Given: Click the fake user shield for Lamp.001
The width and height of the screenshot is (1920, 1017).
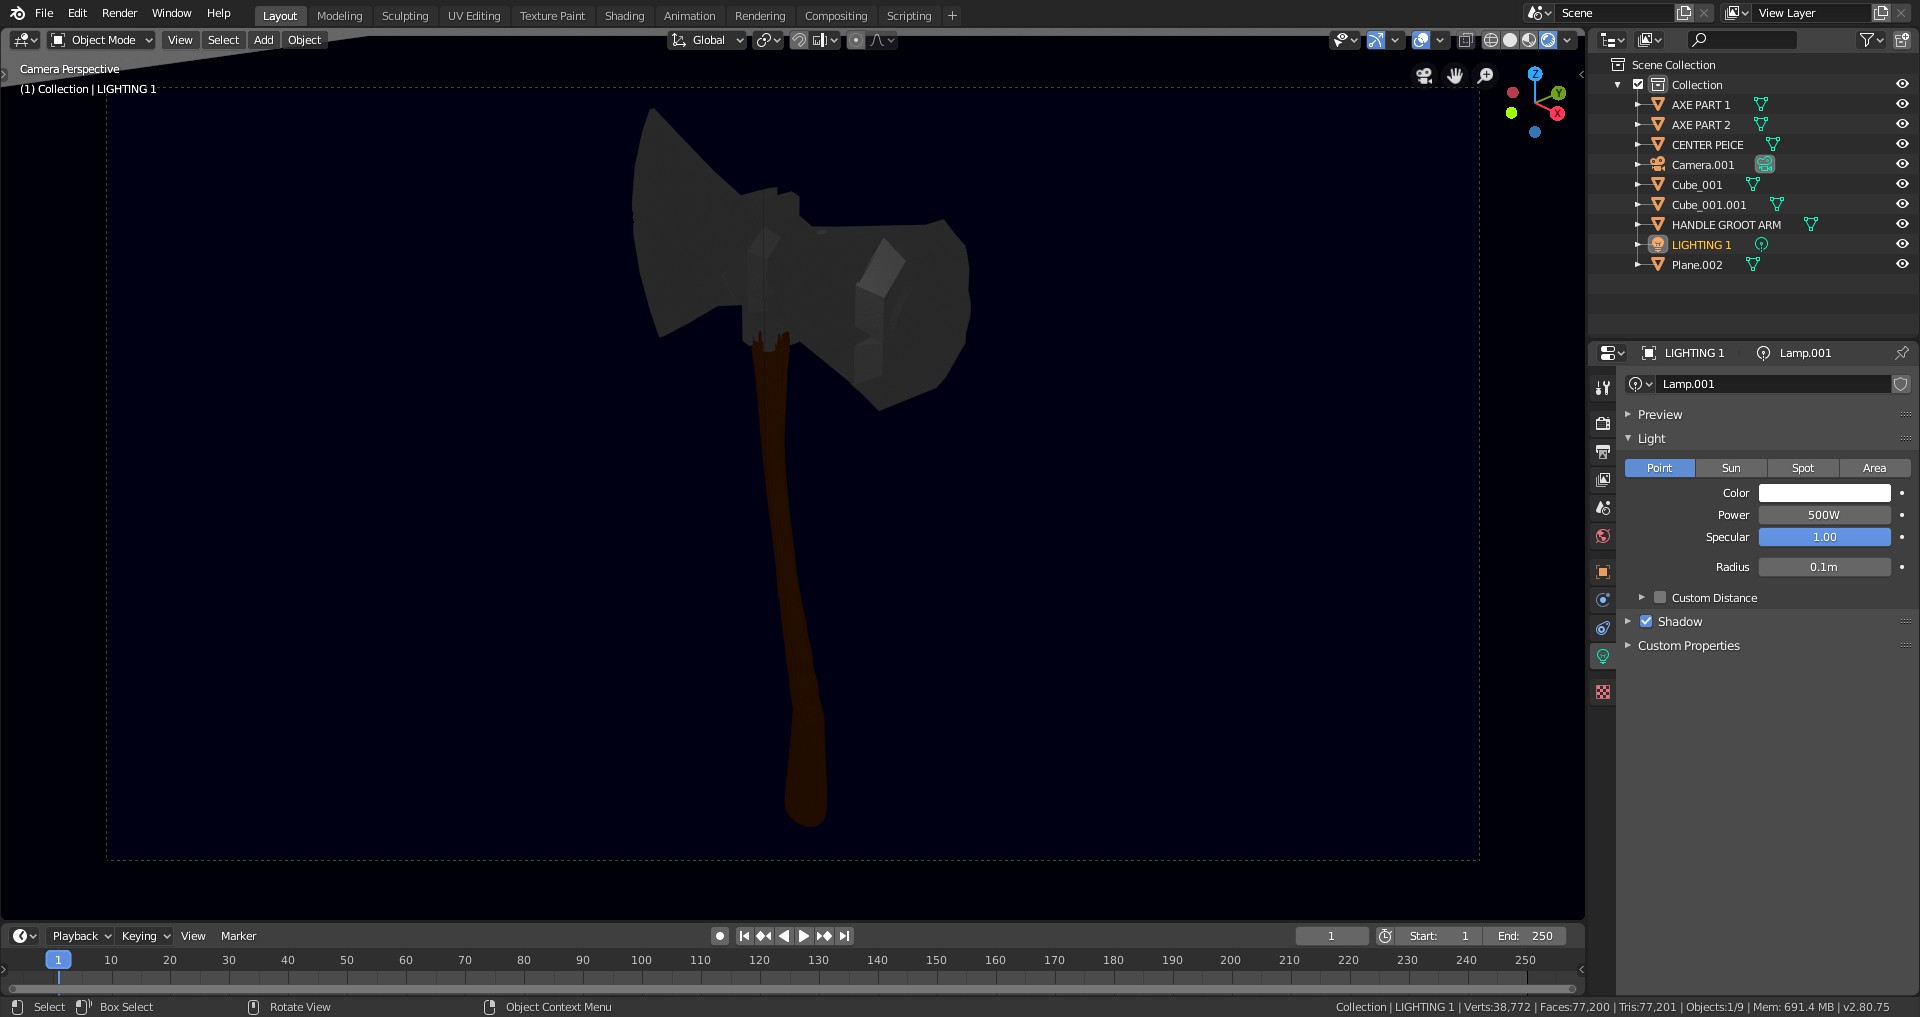Looking at the screenshot, I should (x=1901, y=384).
